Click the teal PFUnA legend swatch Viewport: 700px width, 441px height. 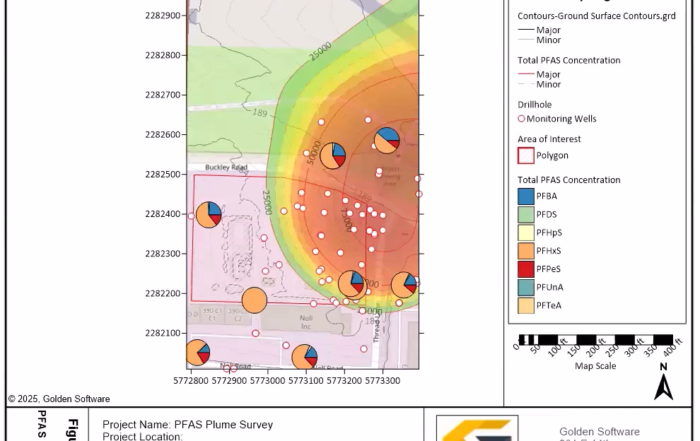click(x=526, y=288)
